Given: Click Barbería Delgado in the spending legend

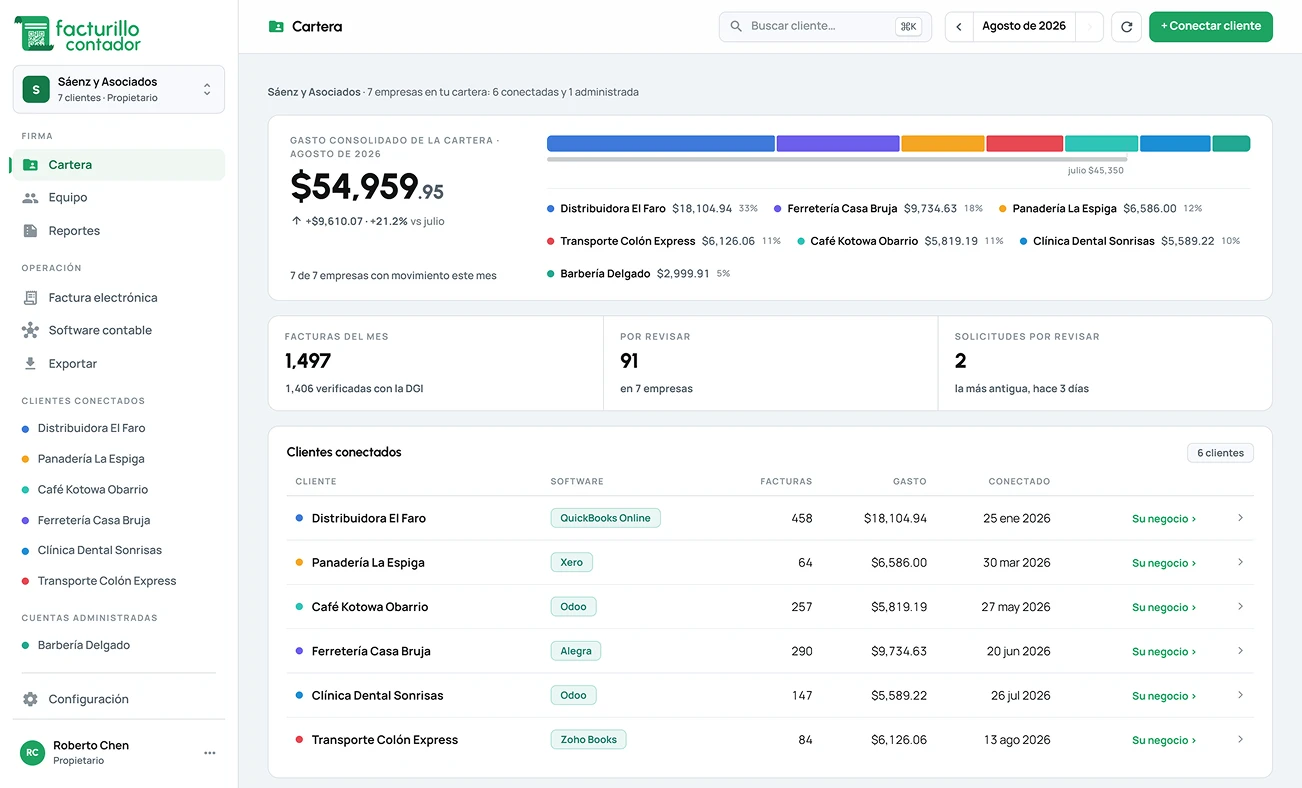Looking at the screenshot, I should (638, 274).
